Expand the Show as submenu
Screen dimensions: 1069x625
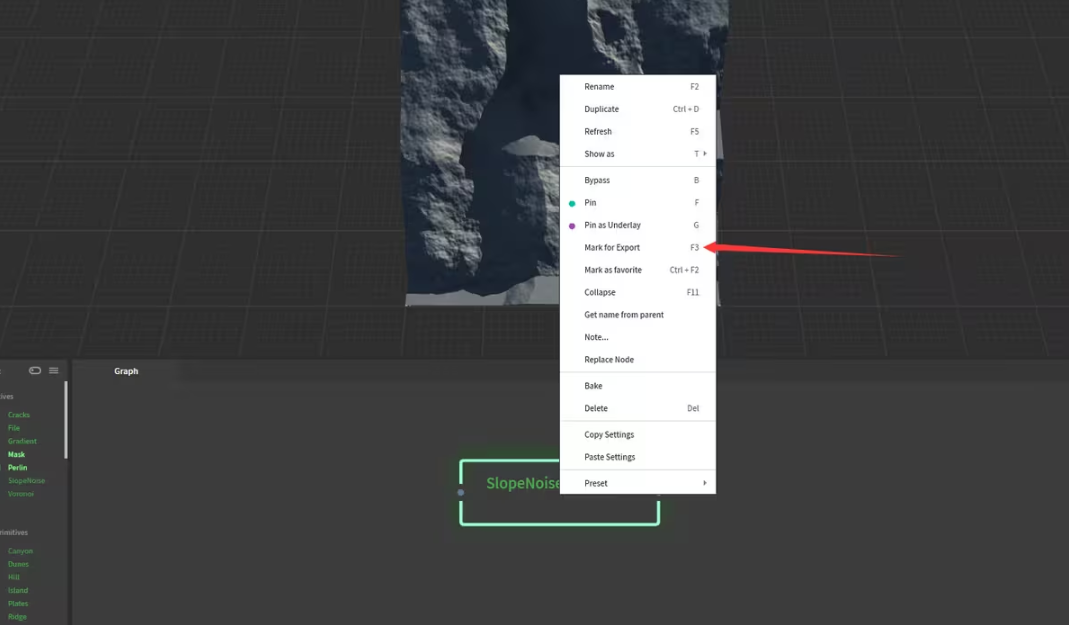(704, 154)
